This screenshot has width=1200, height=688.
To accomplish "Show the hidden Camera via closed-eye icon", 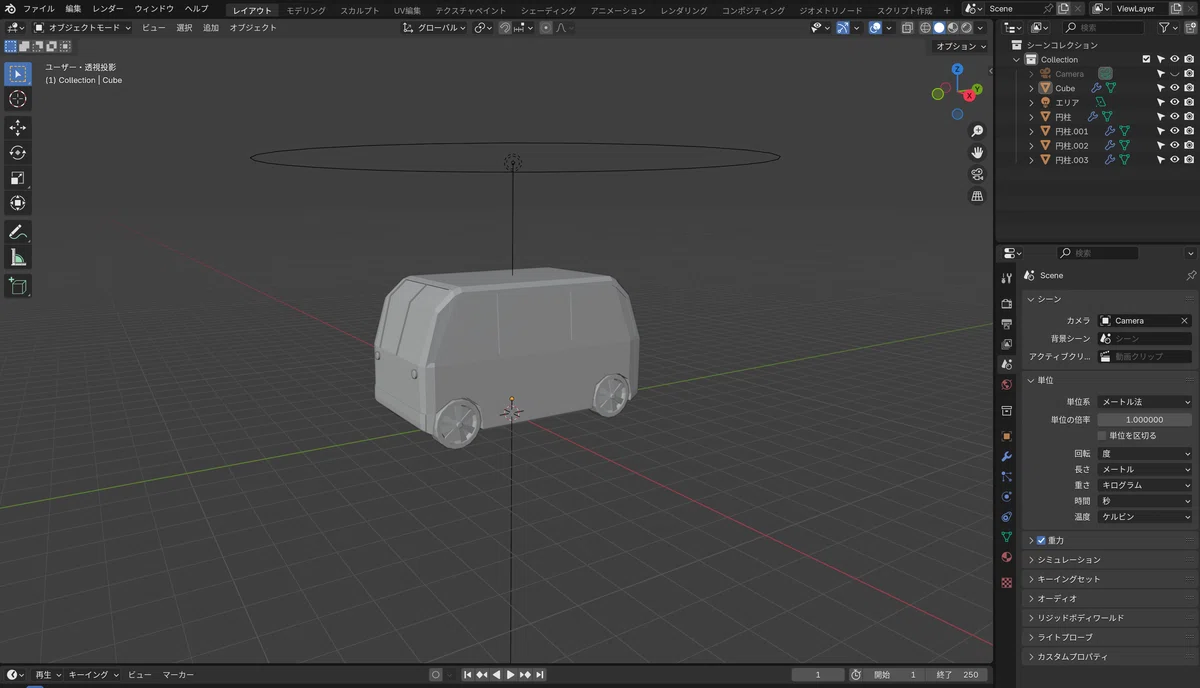I will [1175, 74].
